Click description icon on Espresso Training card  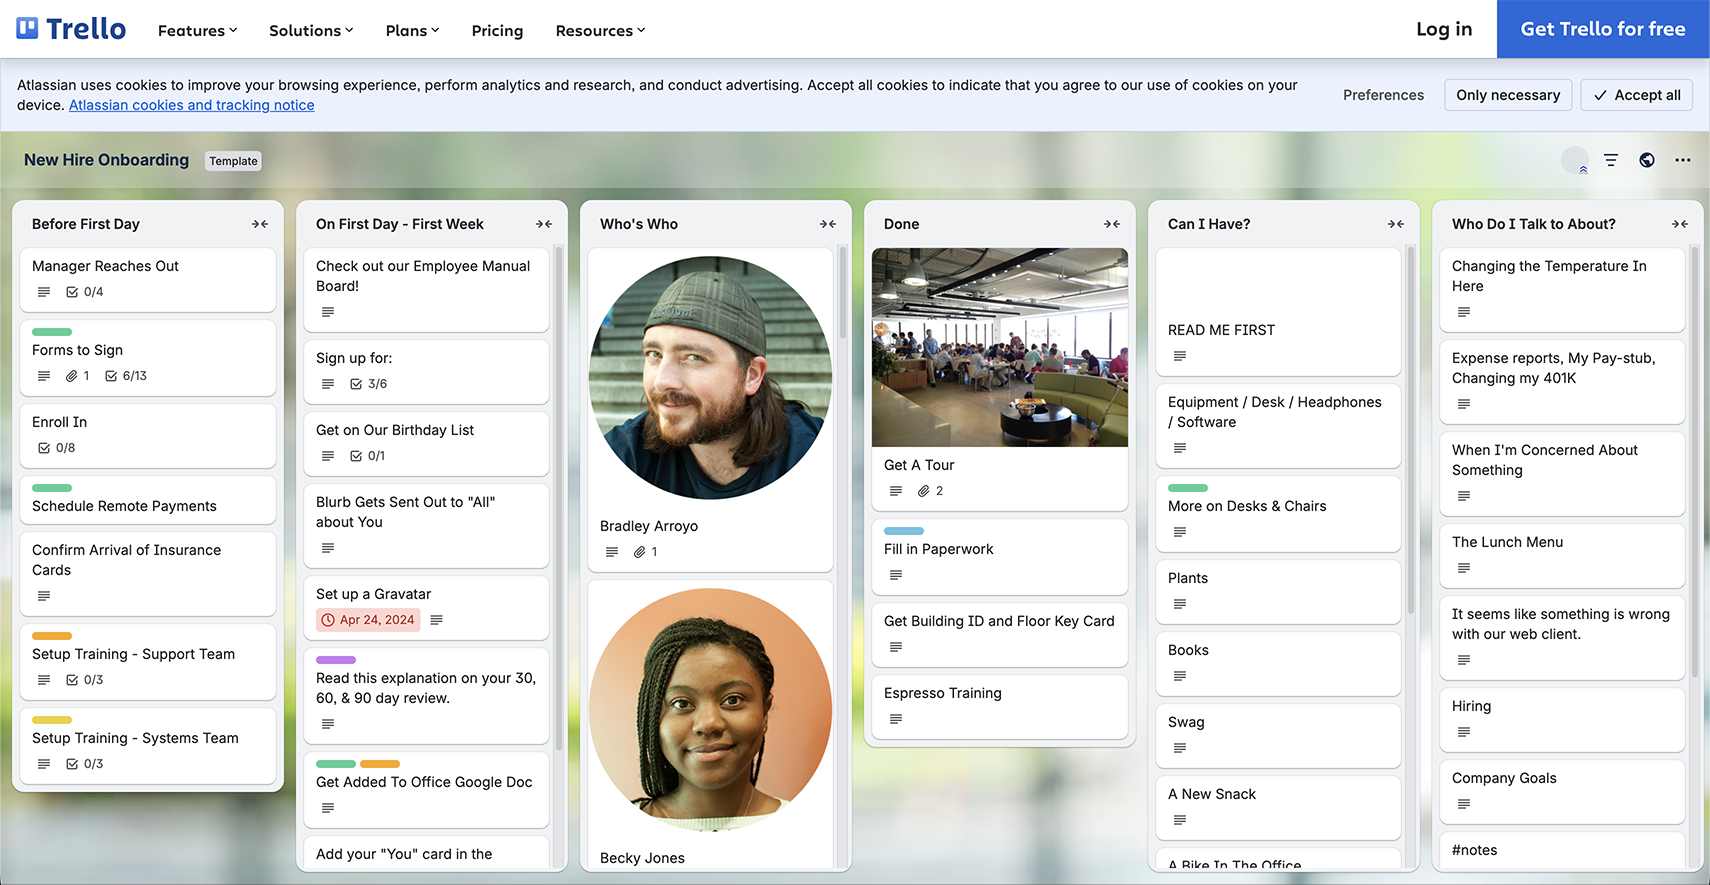pos(896,719)
